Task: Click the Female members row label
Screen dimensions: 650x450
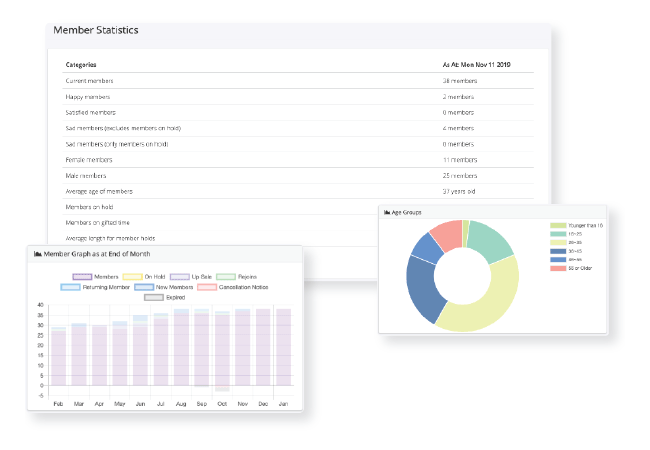Action: (89, 160)
